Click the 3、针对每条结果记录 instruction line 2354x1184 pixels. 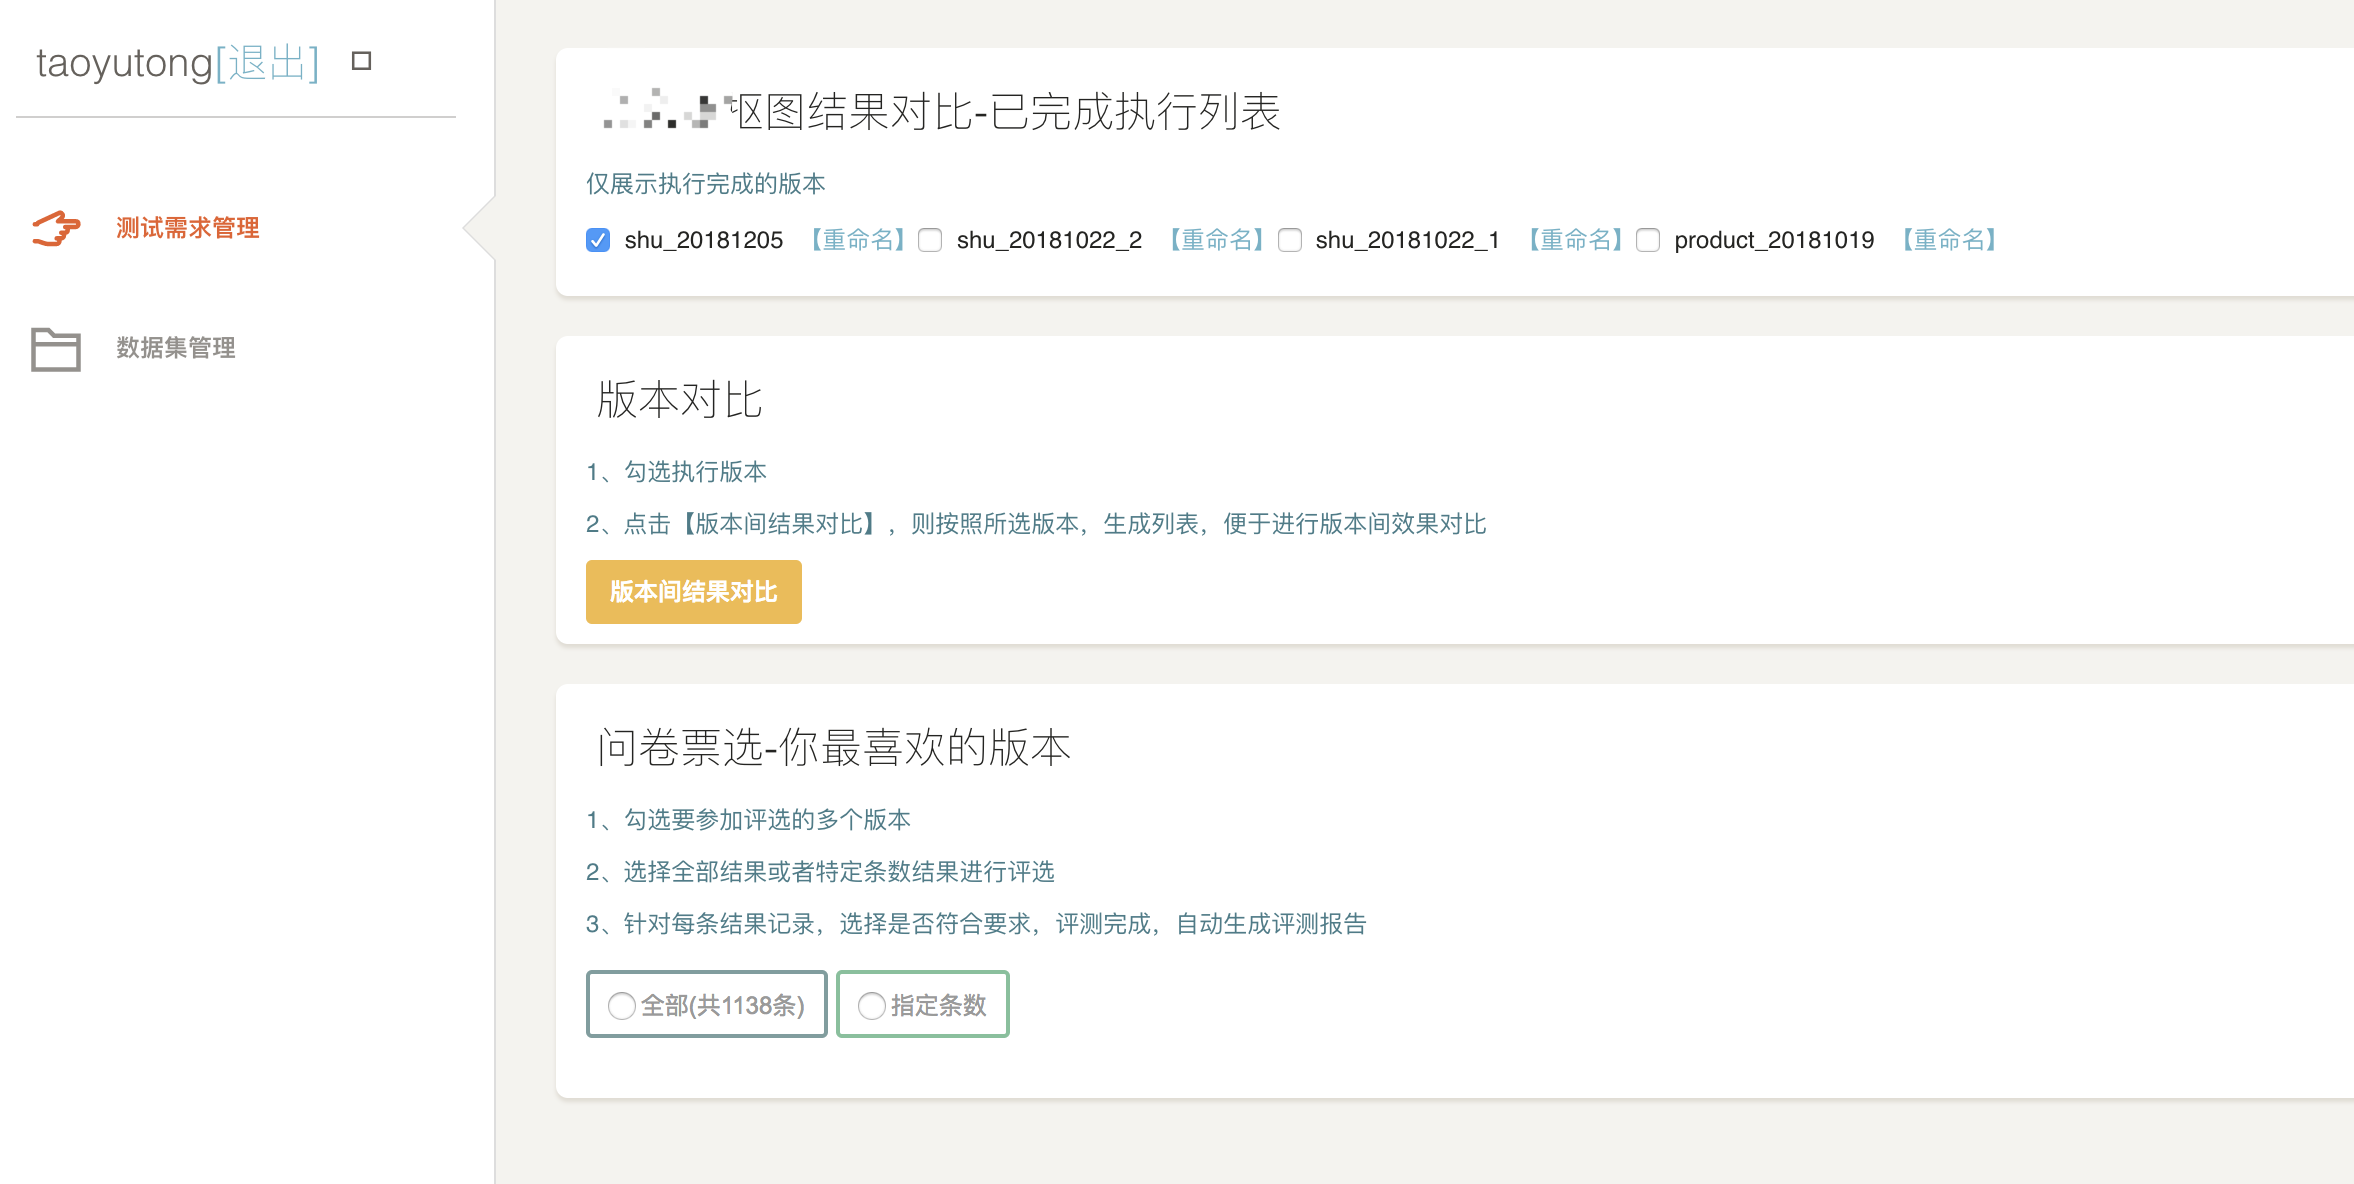tap(977, 924)
